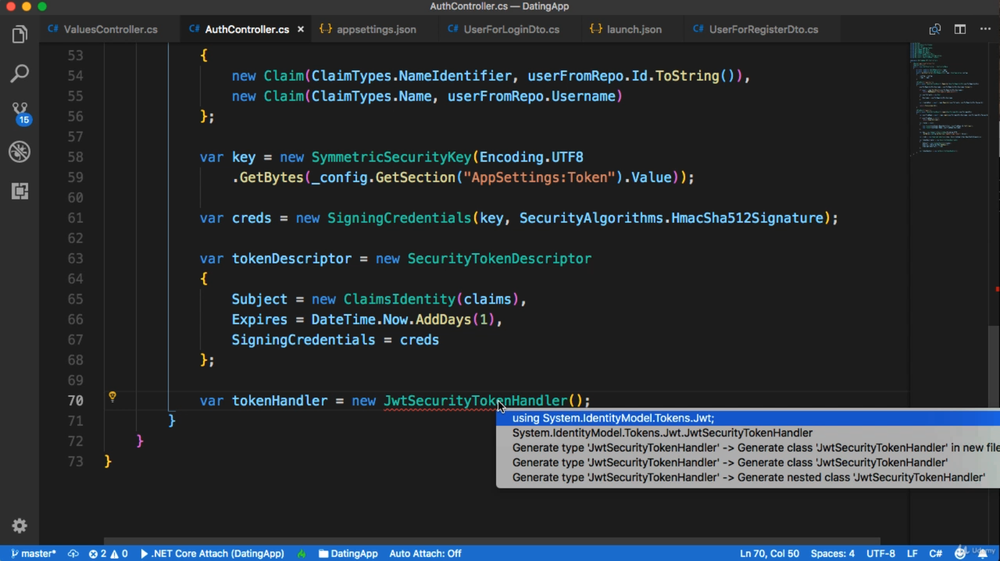Click ClaimTypes.NameIdentifier on line 54
This screenshot has height=561, width=1000.
[411, 76]
